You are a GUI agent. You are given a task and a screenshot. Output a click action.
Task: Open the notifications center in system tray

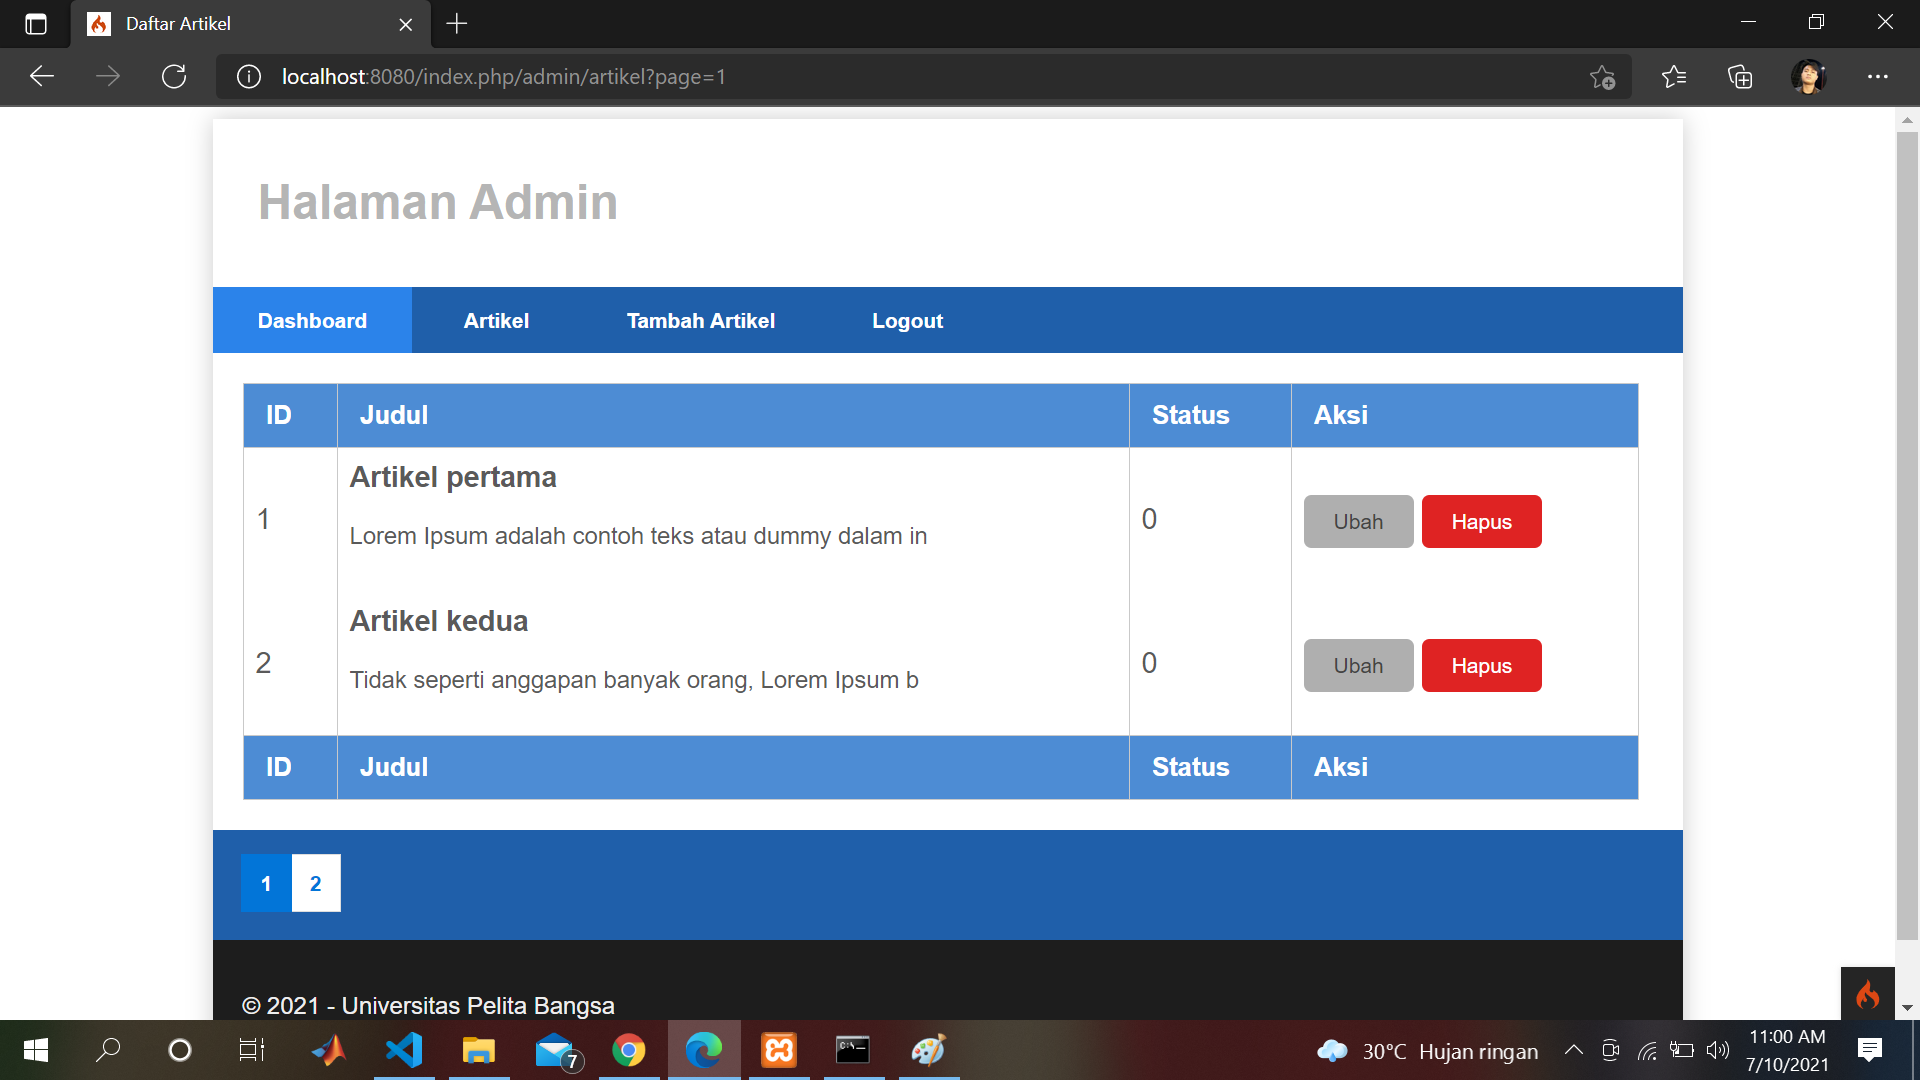[1869, 1050]
